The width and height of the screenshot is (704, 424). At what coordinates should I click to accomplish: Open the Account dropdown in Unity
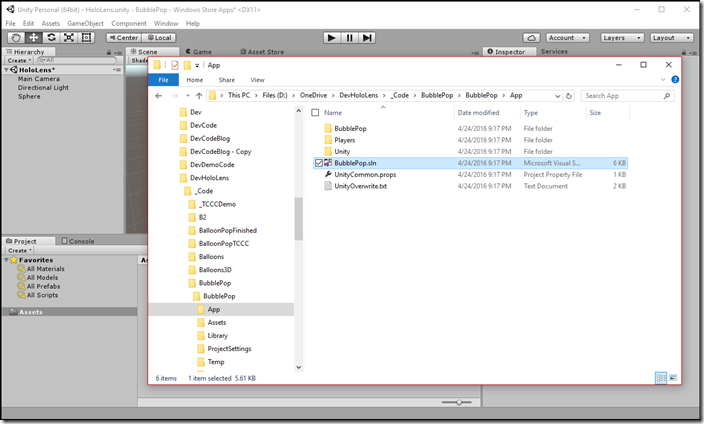[x=568, y=38]
